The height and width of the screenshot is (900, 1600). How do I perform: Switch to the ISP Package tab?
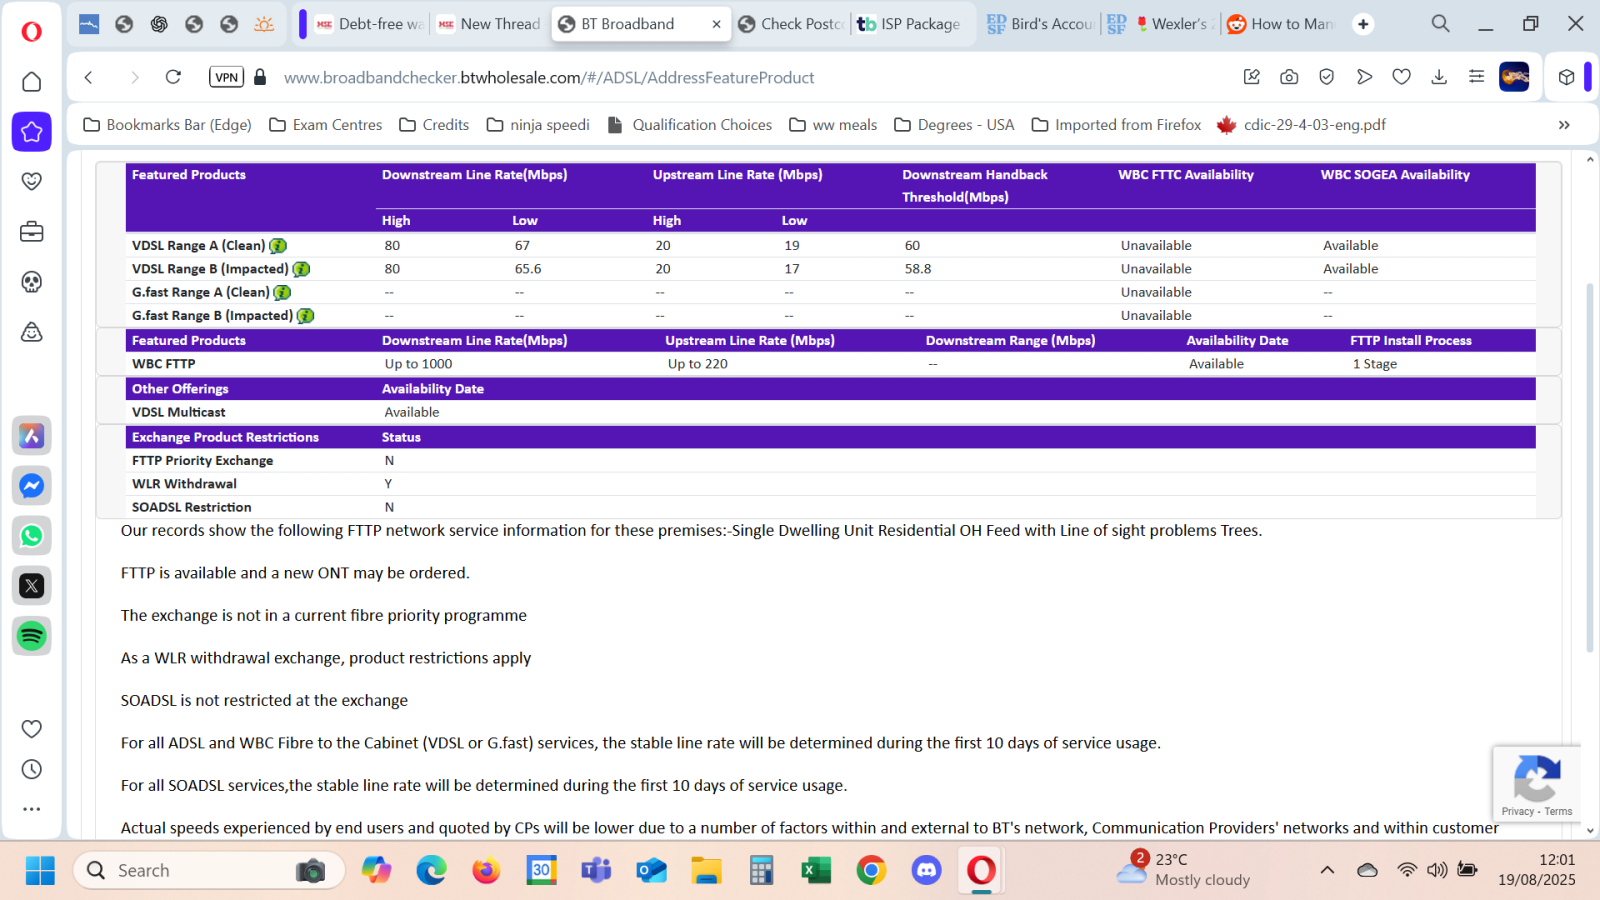pos(910,24)
